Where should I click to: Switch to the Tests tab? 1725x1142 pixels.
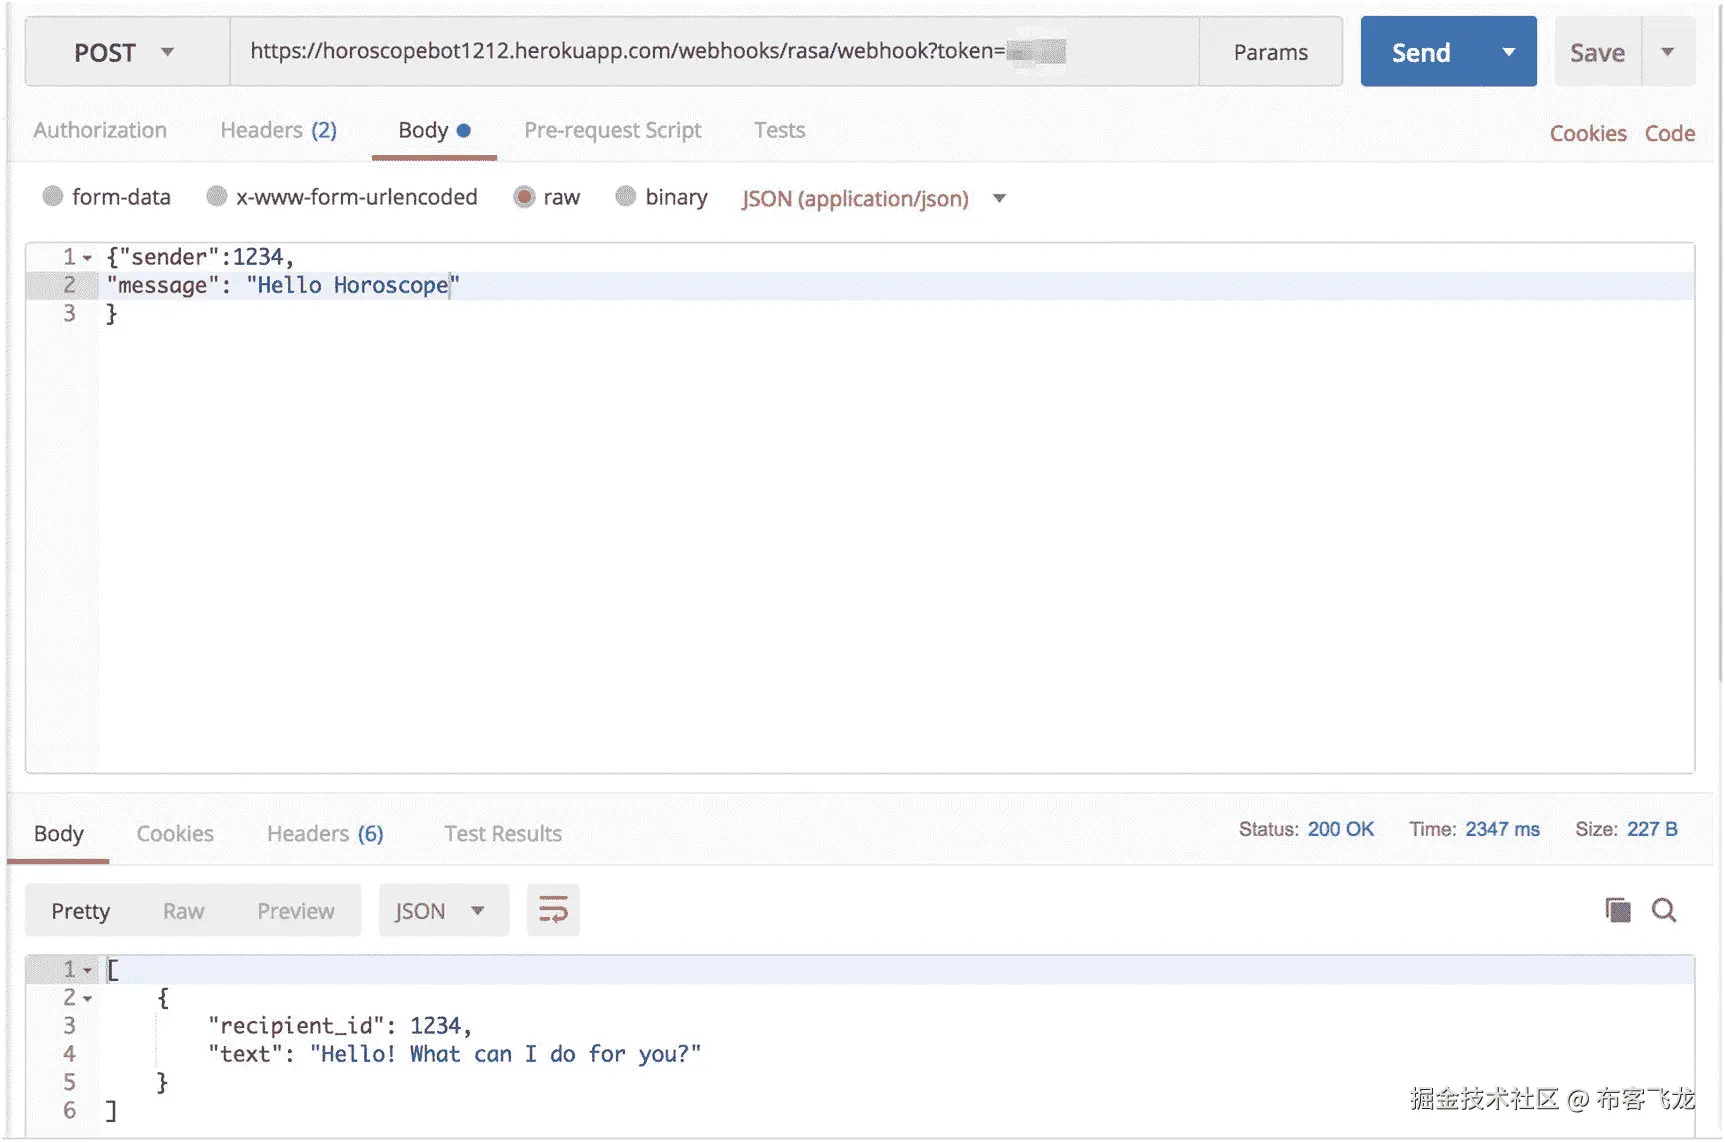click(x=779, y=130)
